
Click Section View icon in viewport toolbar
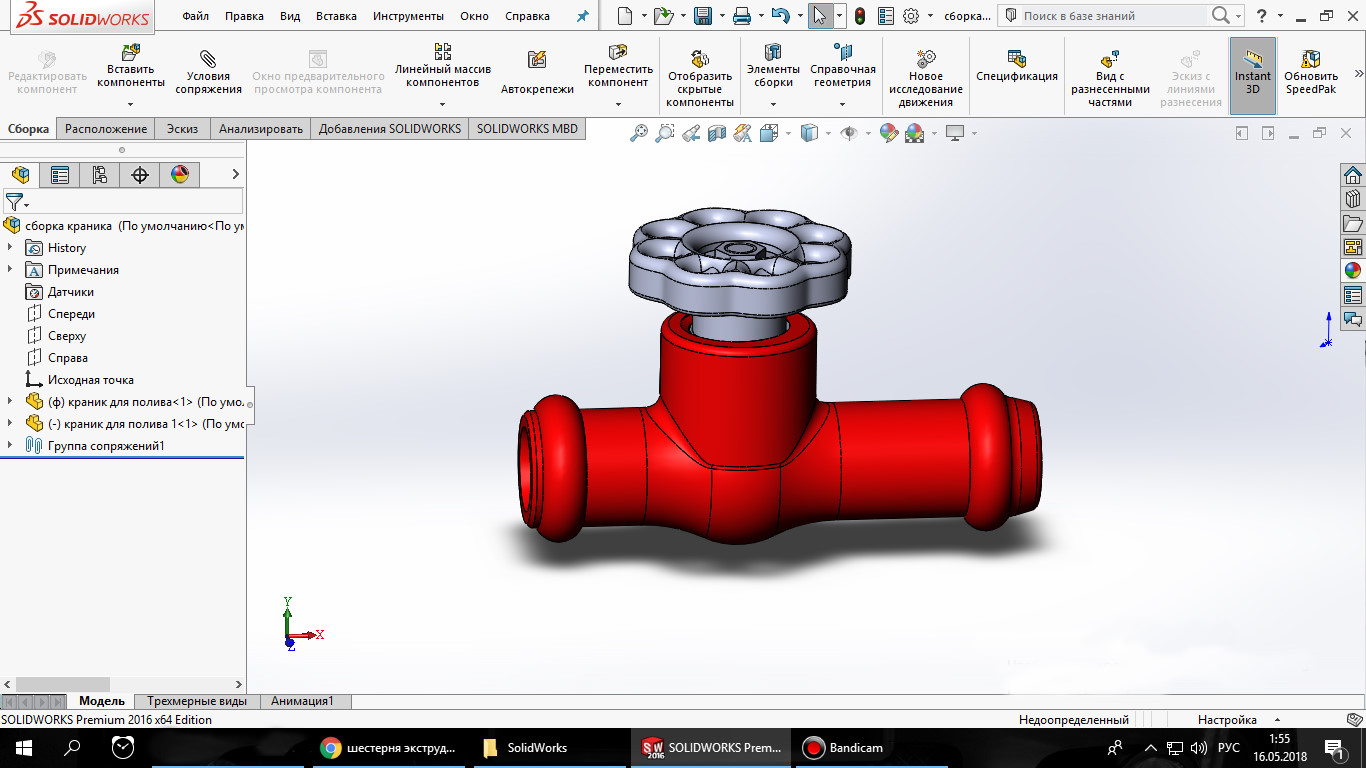716,133
